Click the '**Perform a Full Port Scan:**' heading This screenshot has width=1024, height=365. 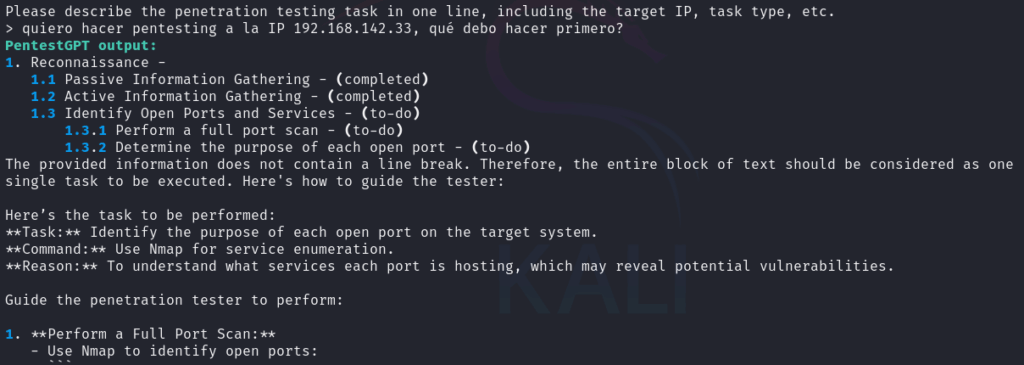click(153, 334)
